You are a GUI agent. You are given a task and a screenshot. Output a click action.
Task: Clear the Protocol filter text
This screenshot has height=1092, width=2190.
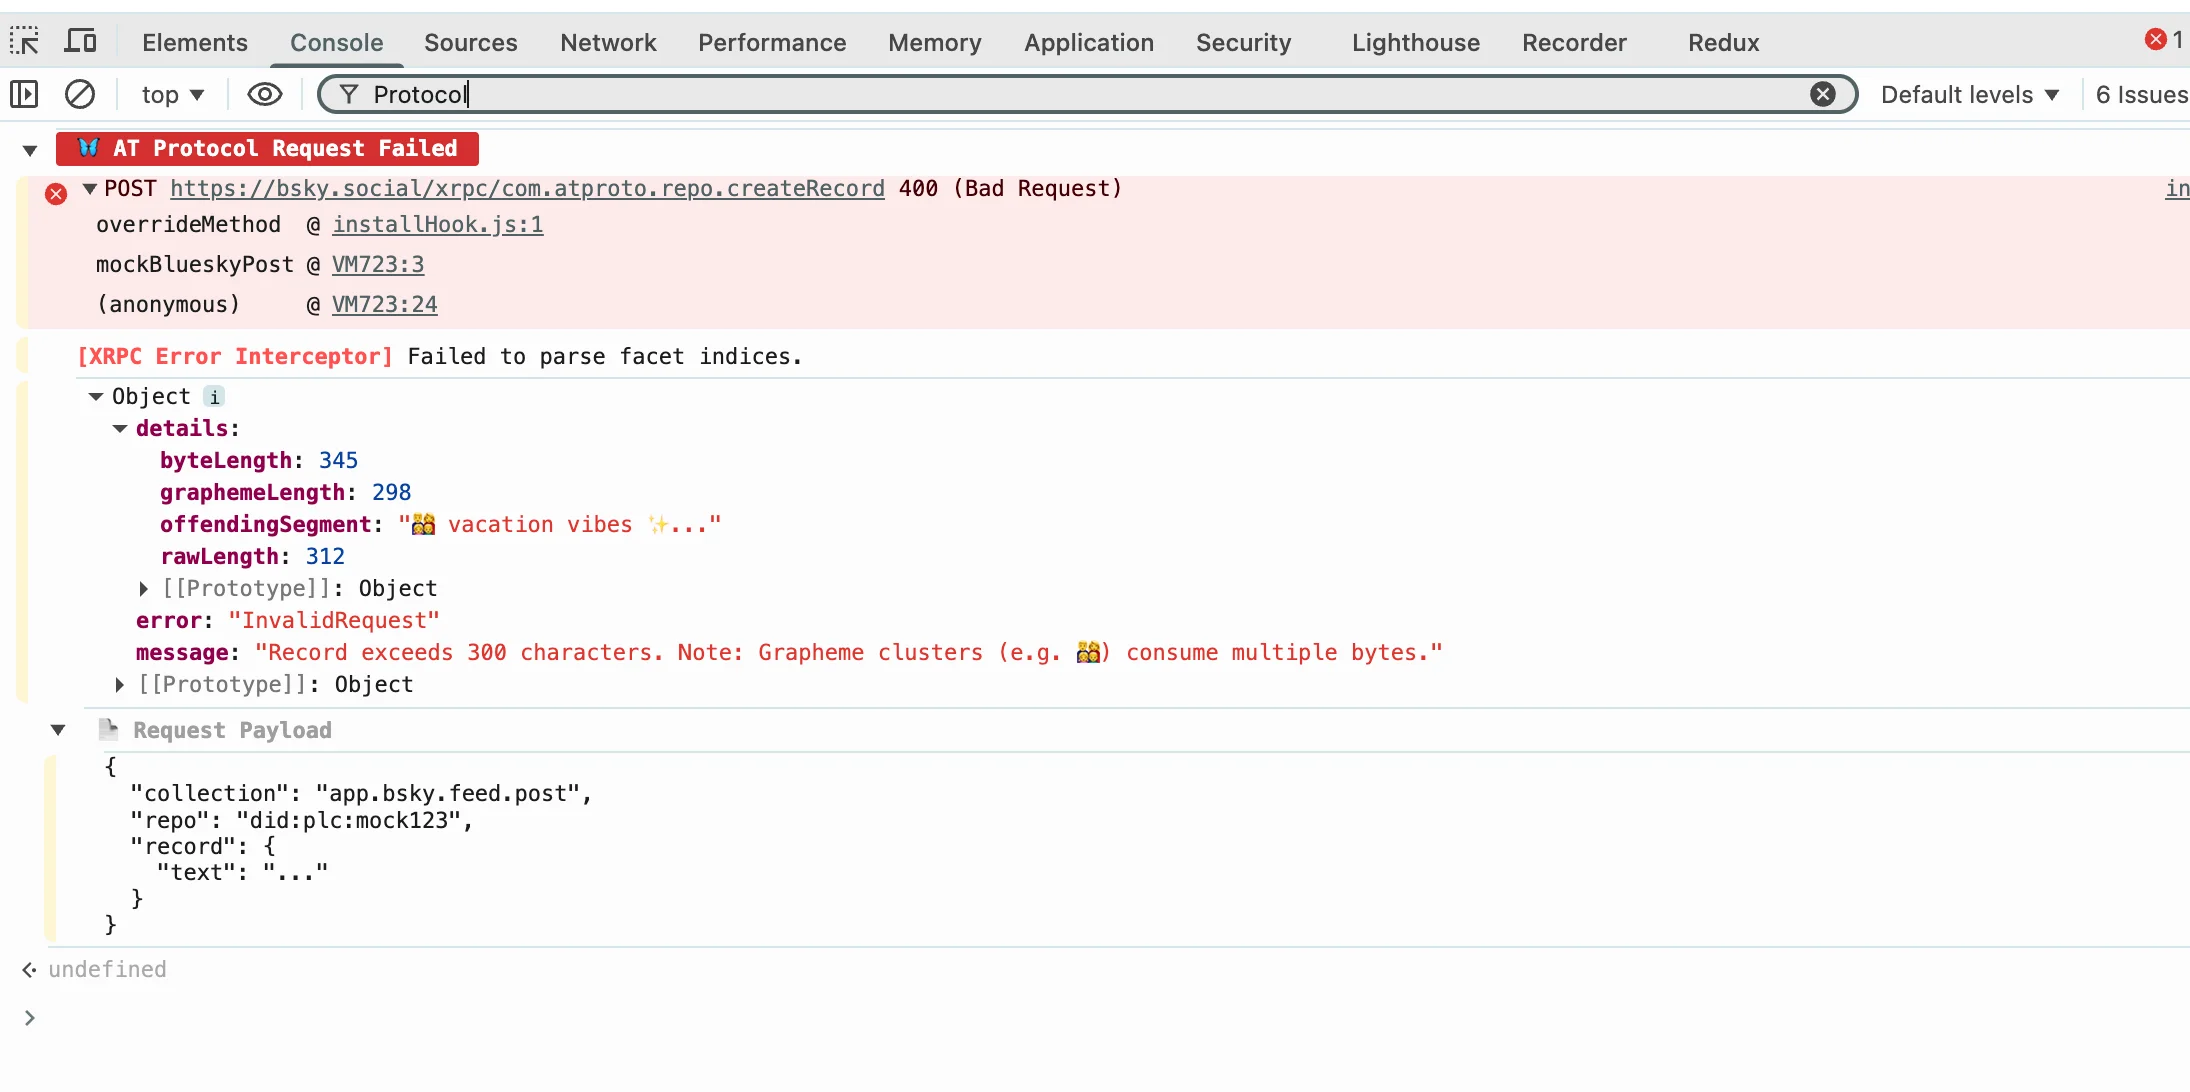click(x=1823, y=94)
